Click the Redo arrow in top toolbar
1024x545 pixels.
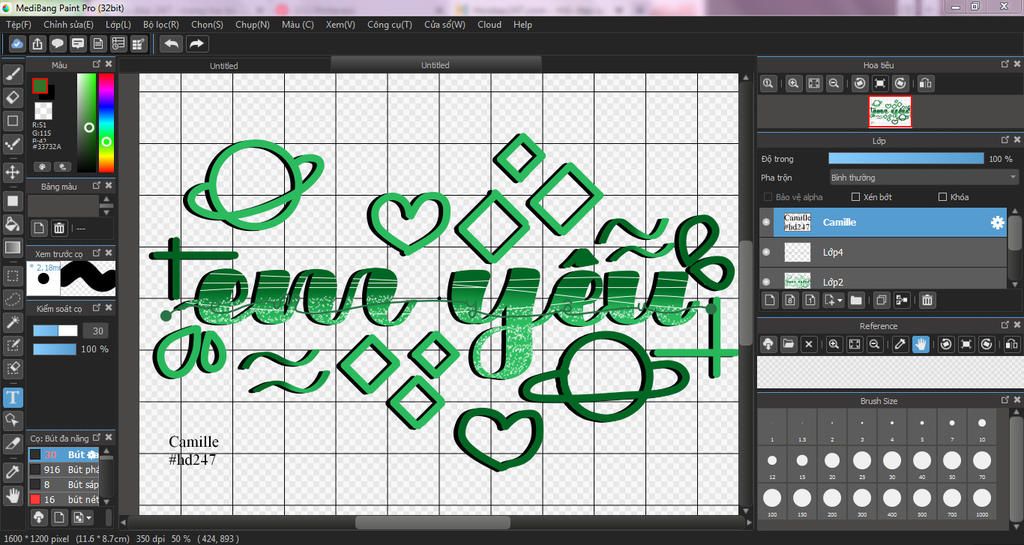[196, 44]
